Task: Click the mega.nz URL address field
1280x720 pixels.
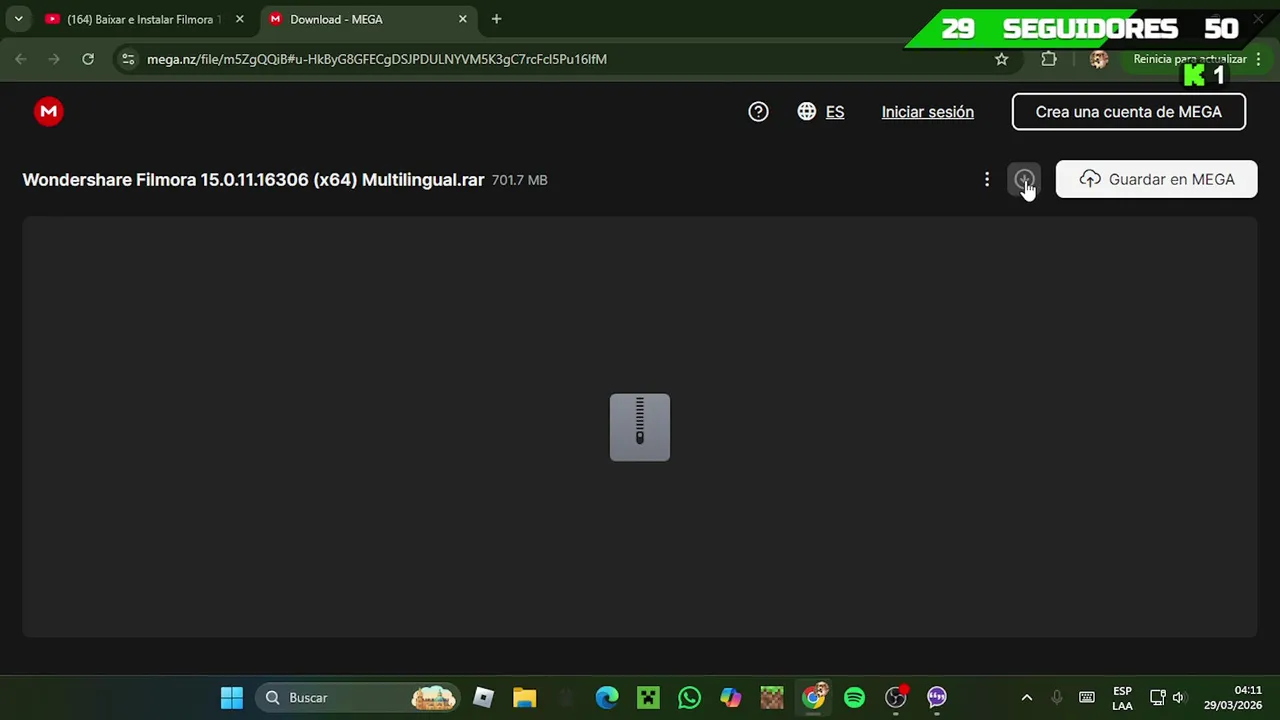Action: tap(376, 59)
